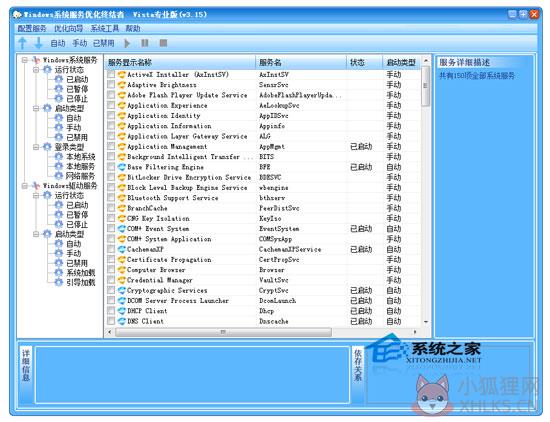Check the Adobe Flash Player Update Service checkbox

[x=111, y=95]
